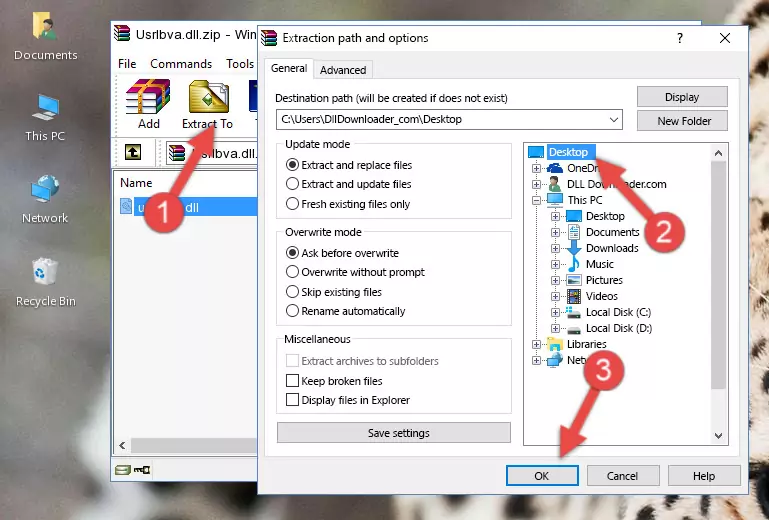Click the folder tree scroll down arrow
Viewport: 769px width, 520px height.
point(718,436)
